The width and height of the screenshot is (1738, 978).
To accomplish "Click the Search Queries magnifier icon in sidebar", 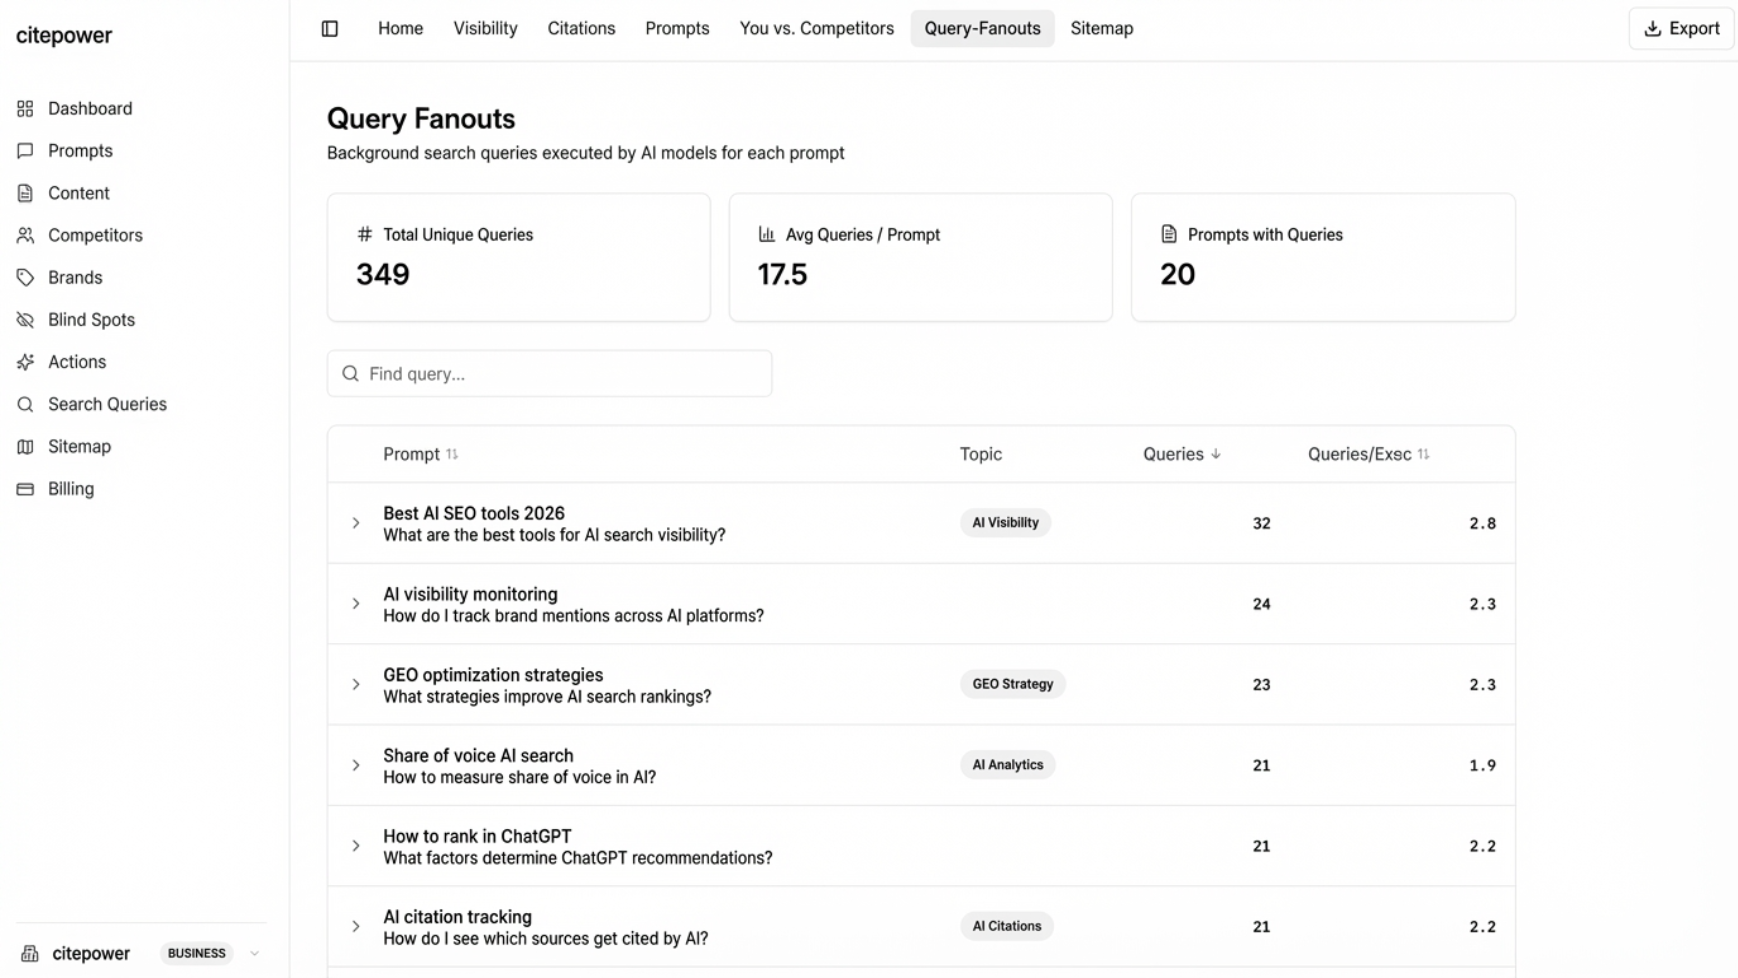I will click(x=25, y=404).
